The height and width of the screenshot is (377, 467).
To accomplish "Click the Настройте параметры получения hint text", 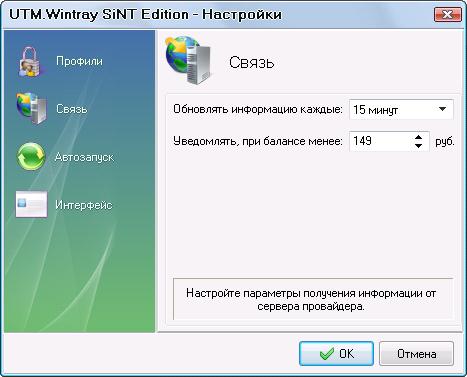I will (311, 300).
